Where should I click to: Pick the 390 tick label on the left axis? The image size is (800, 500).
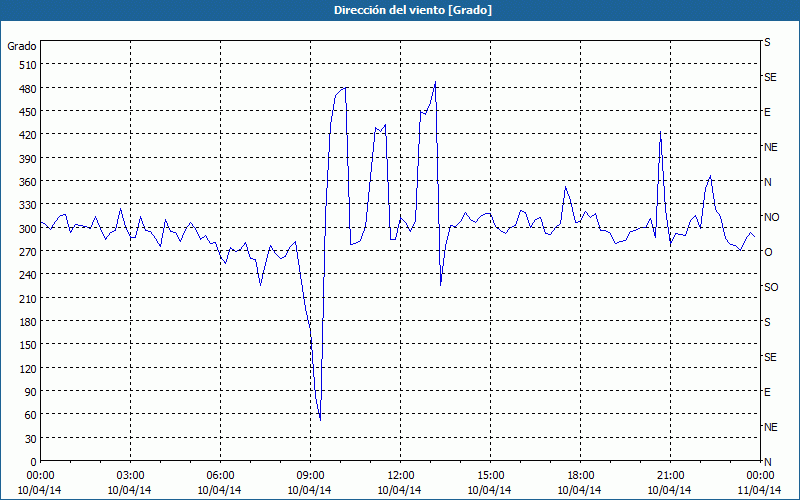click(x=28, y=159)
